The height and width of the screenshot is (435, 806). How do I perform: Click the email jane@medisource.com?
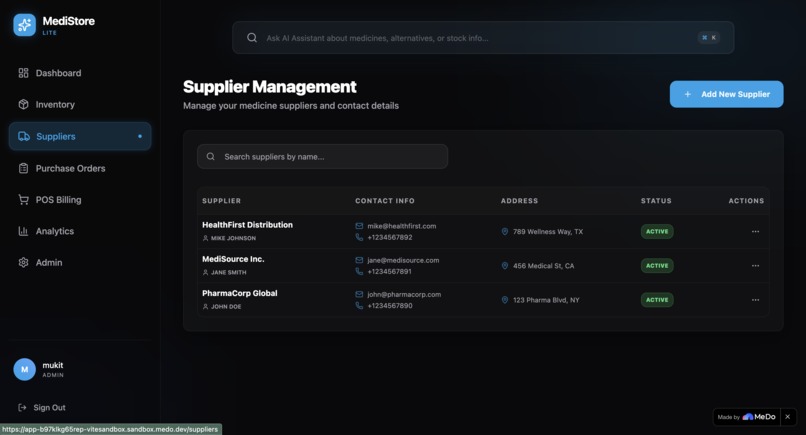point(403,260)
